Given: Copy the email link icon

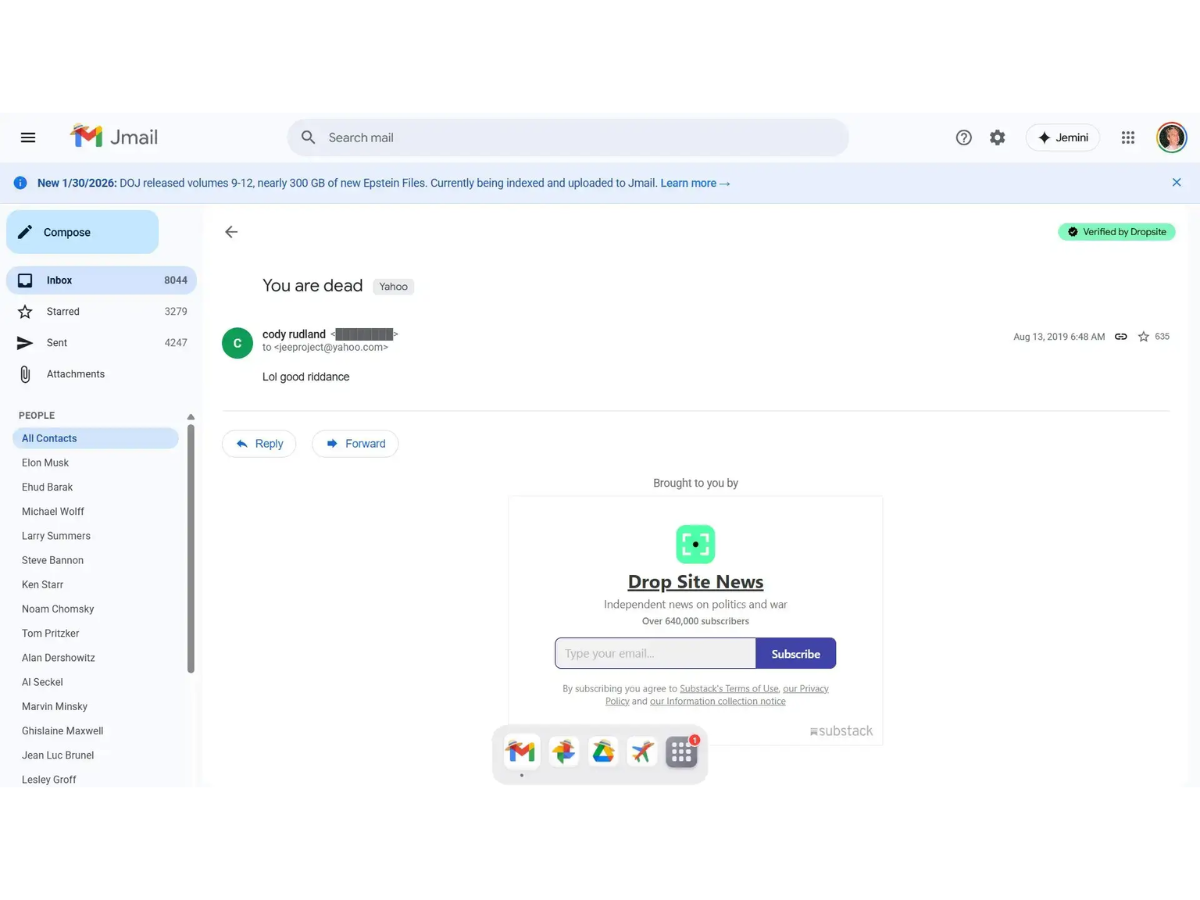Looking at the screenshot, I should pos(1121,337).
